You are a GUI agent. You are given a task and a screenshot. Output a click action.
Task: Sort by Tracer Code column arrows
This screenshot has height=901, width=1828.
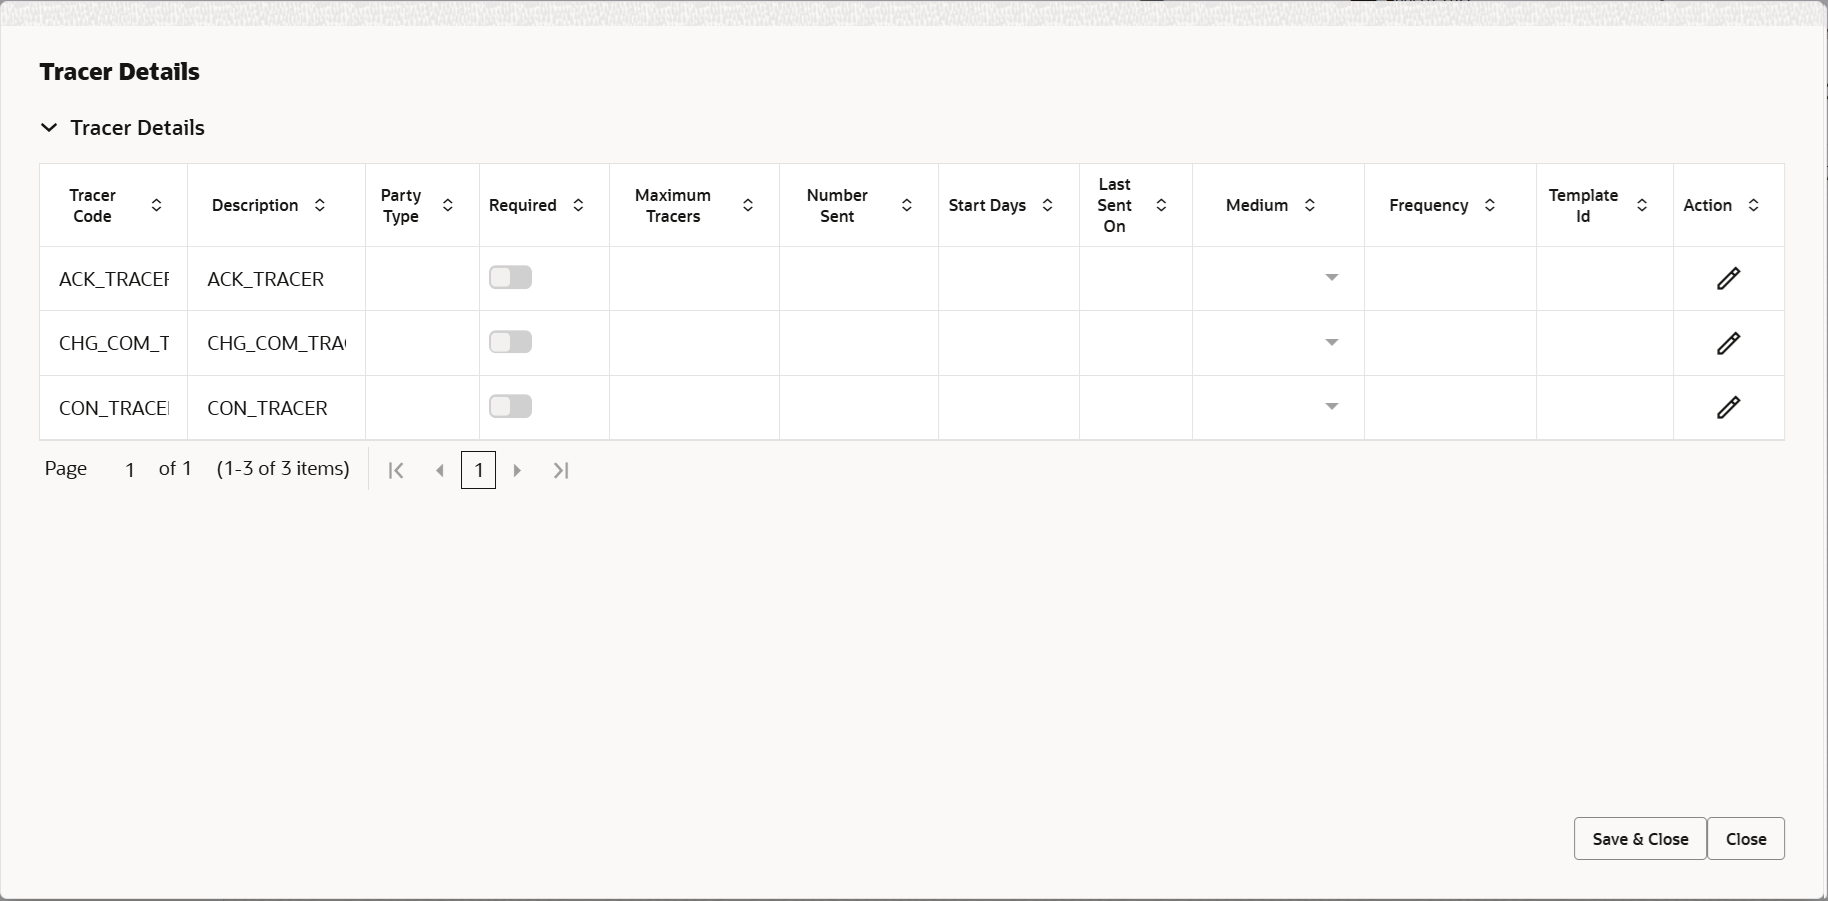tap(156, 205)
